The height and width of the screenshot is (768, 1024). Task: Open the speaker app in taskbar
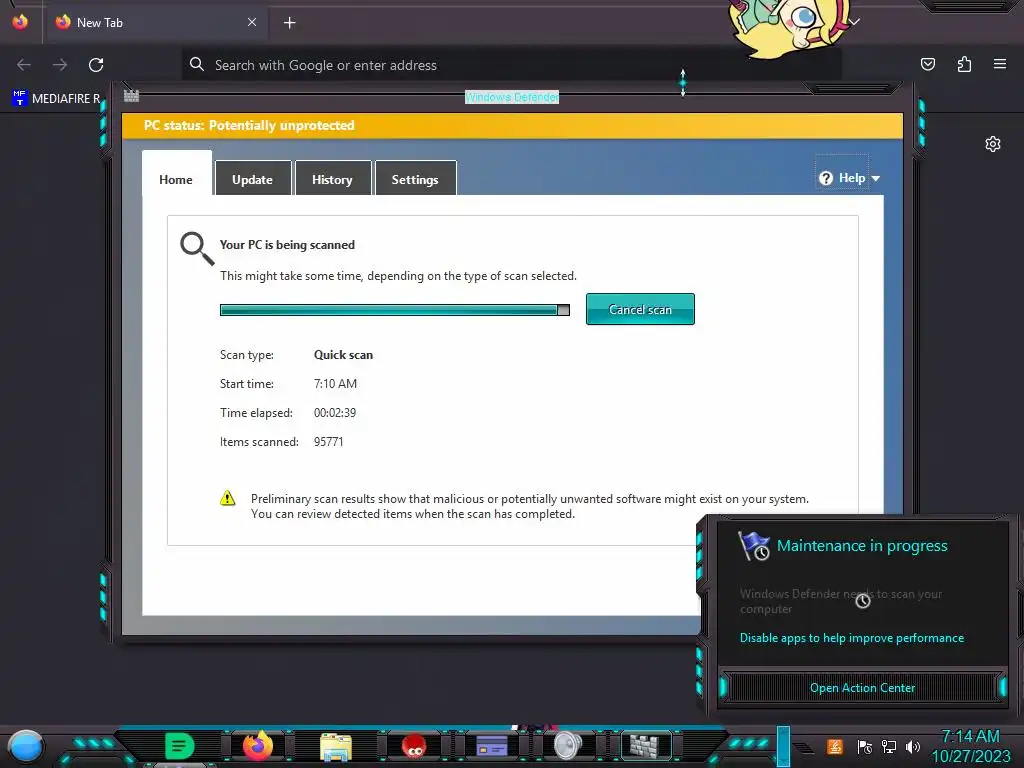coord(567,746)
